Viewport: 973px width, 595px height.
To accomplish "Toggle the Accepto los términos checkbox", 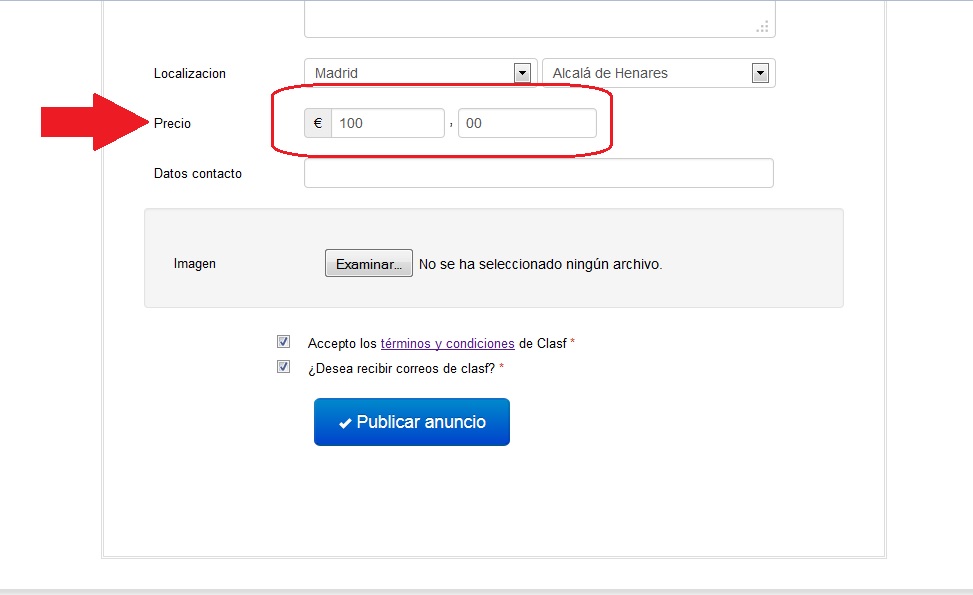I will [x=283, y=342].
